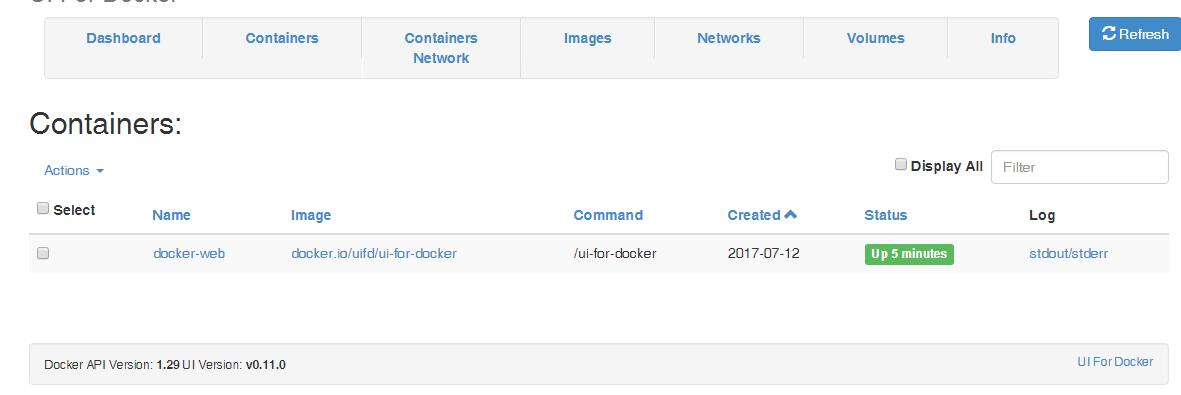The image size is (1181, 395).
Task: Open the Dashboard tab
Action: (x=124, y=38)
